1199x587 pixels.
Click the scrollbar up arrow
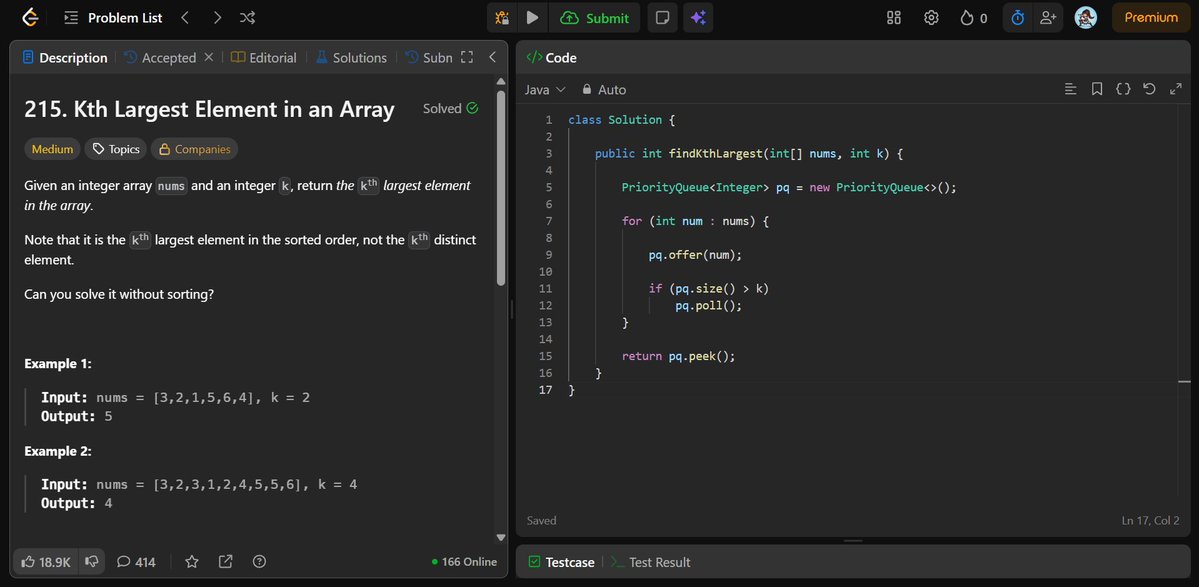501,81
